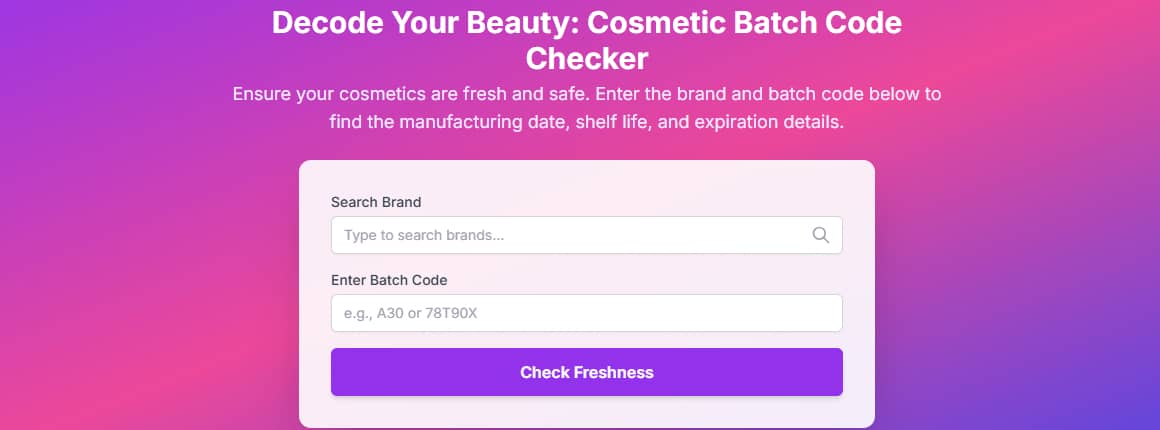Click the "Type to search brands..." placeholder
The image size is (1160, 430).
424,236
